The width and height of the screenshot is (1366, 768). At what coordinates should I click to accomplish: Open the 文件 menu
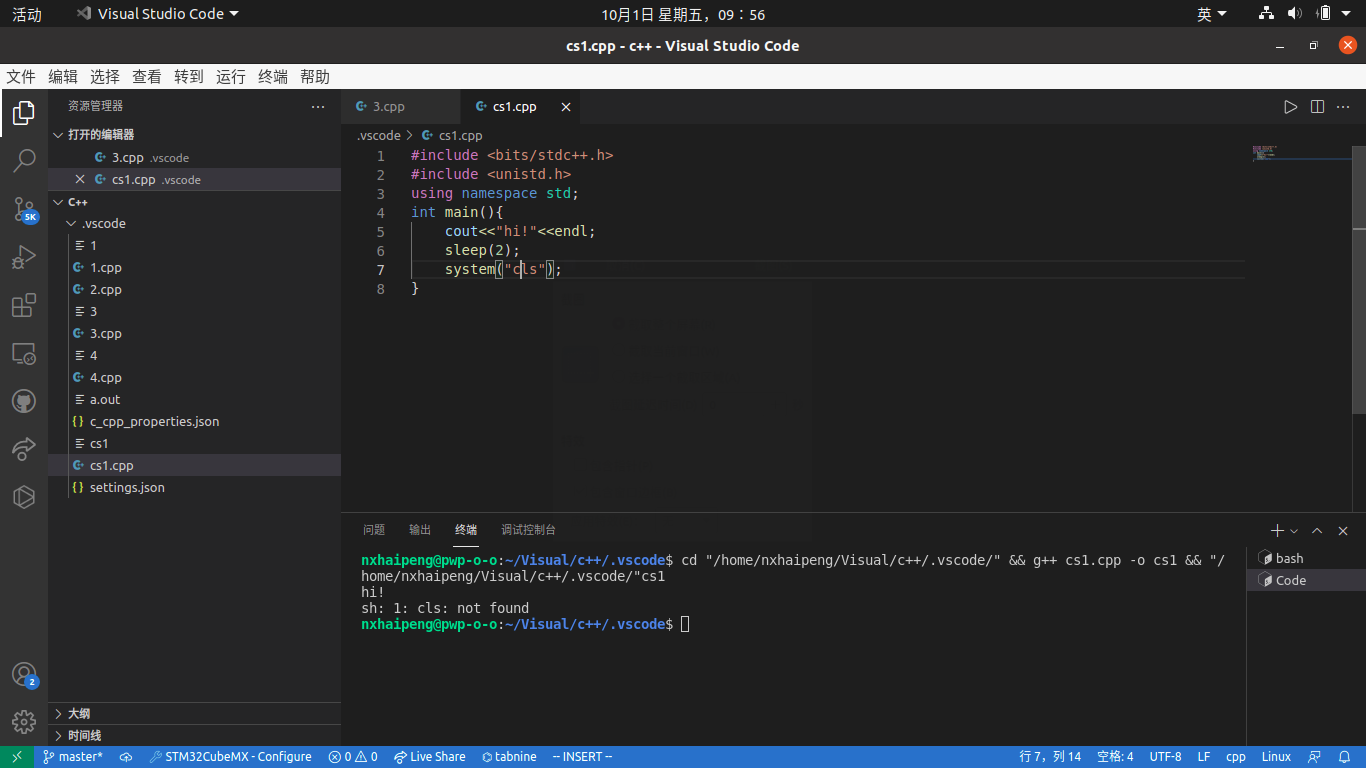(21, 77)
